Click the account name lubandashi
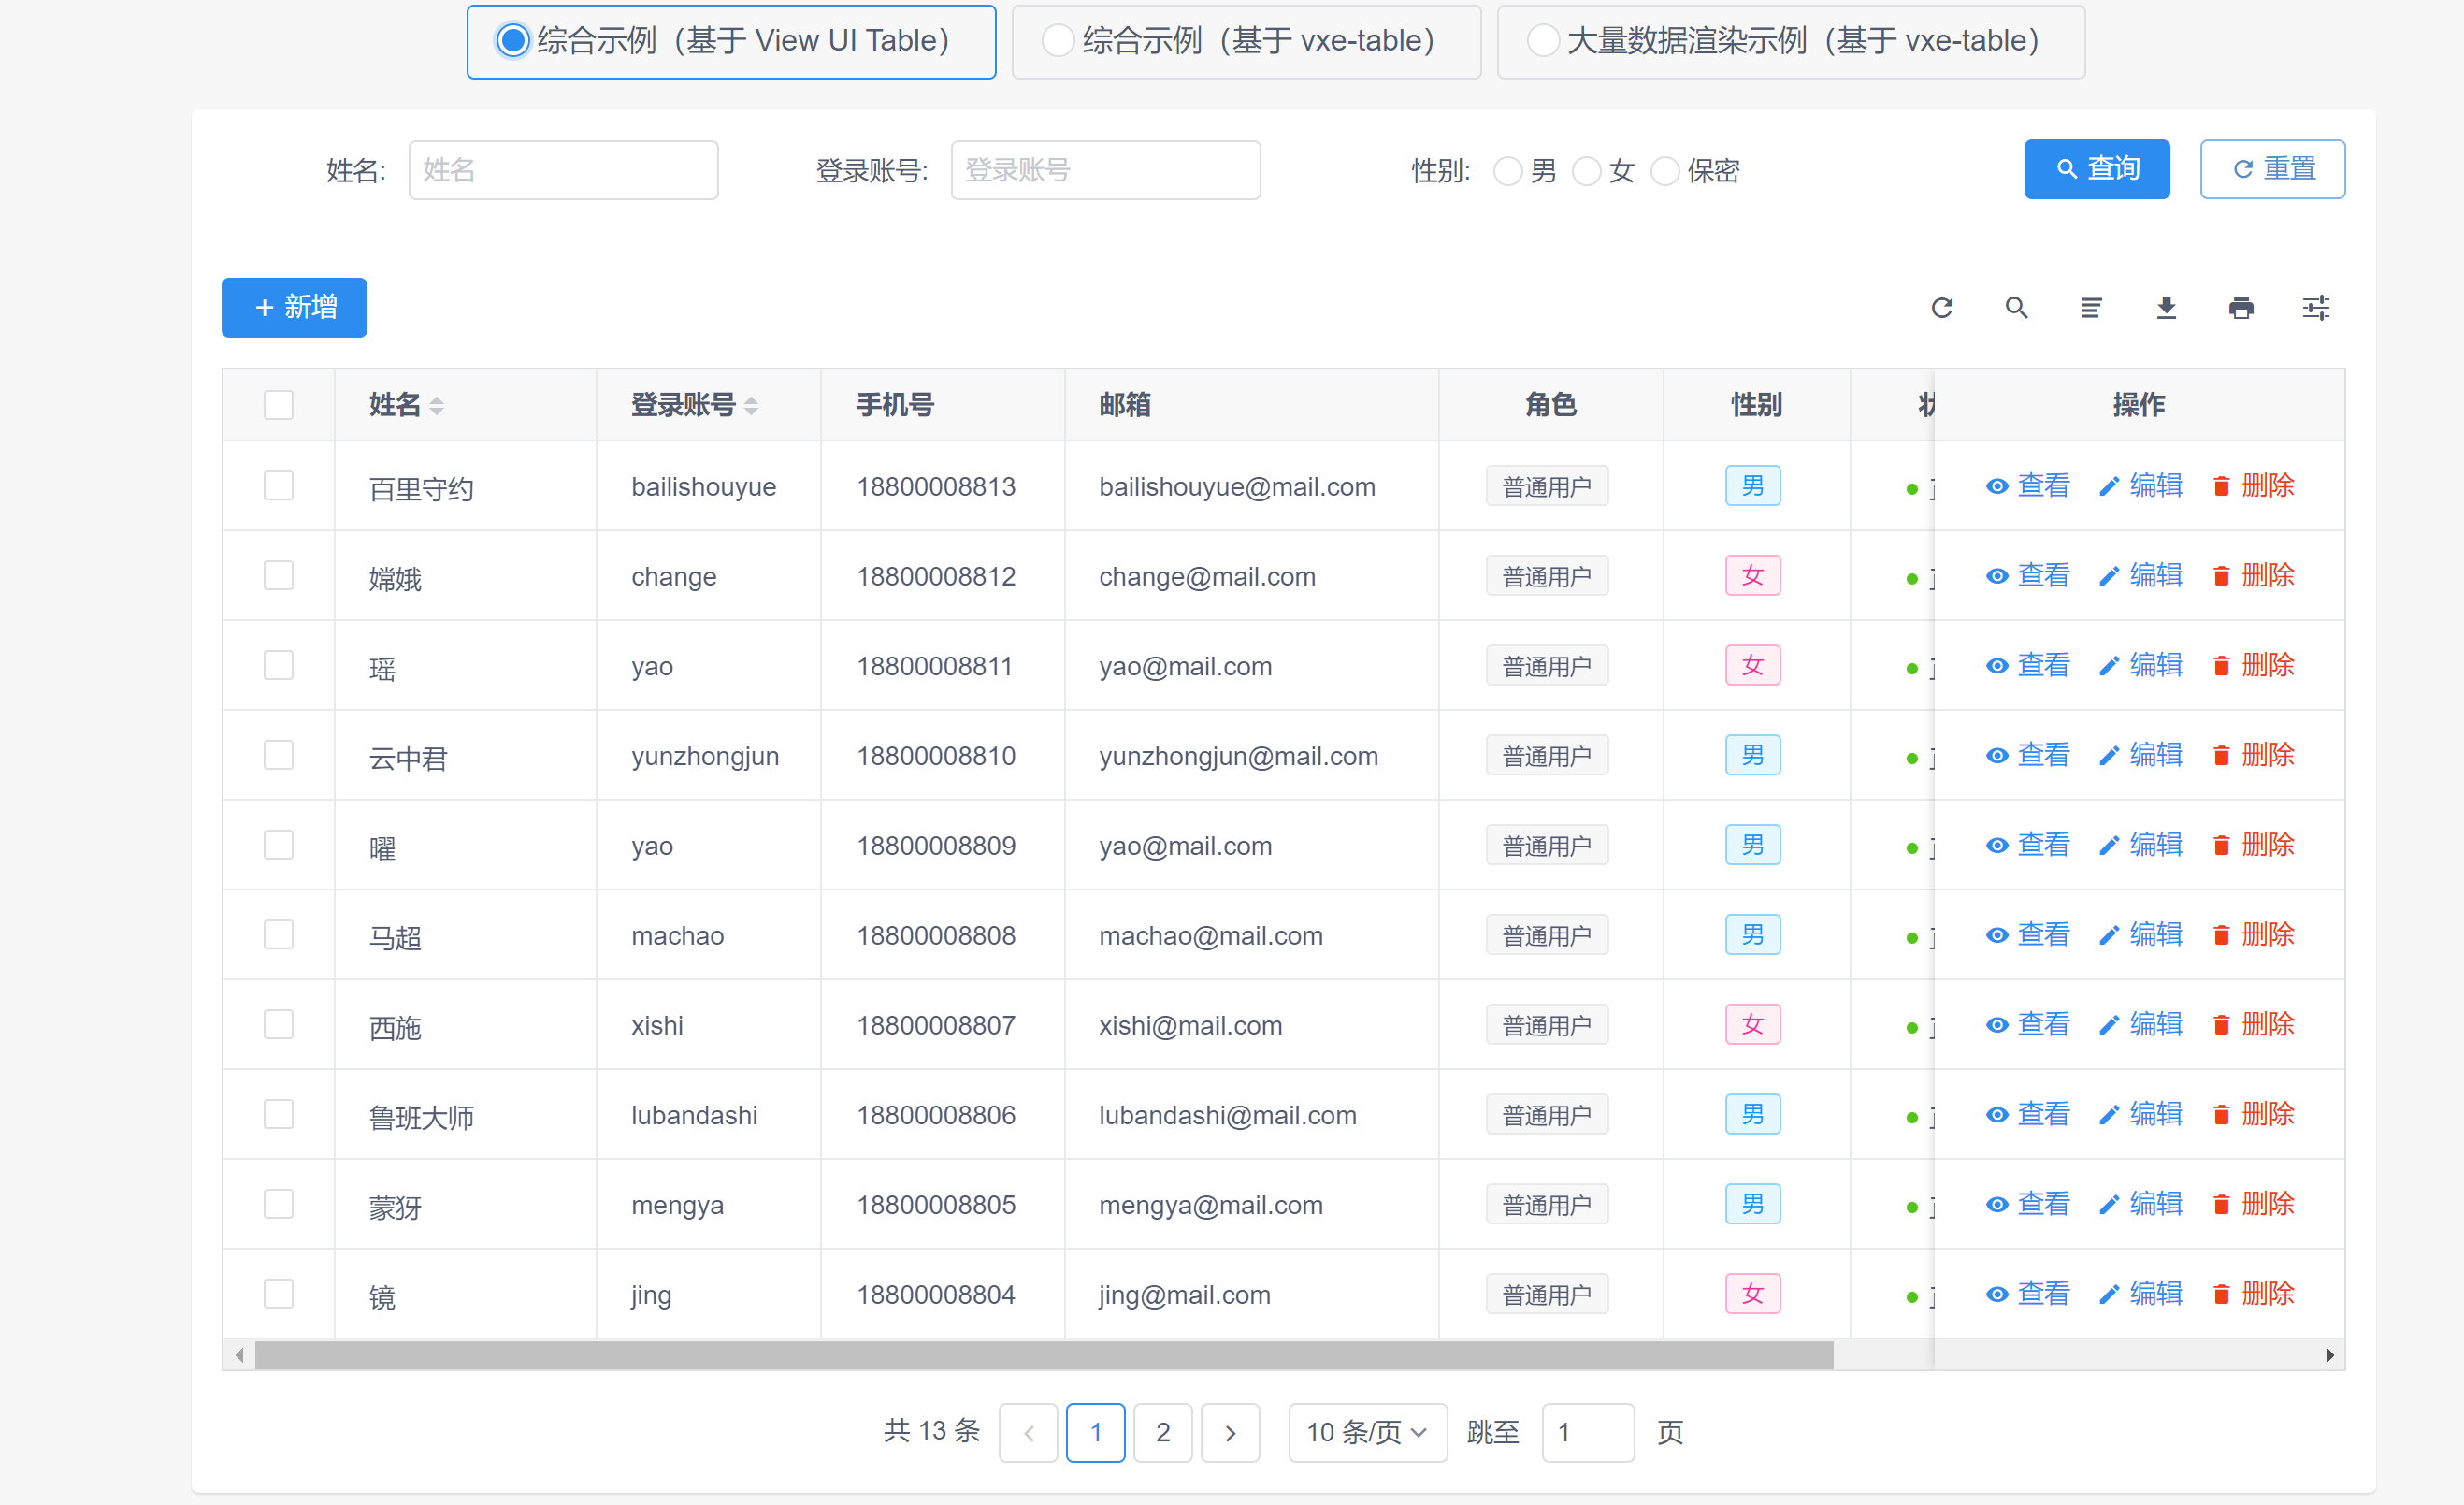Image resolution: width=2464 pixels, height=1505 pixels. click(x=694, y=1116)
